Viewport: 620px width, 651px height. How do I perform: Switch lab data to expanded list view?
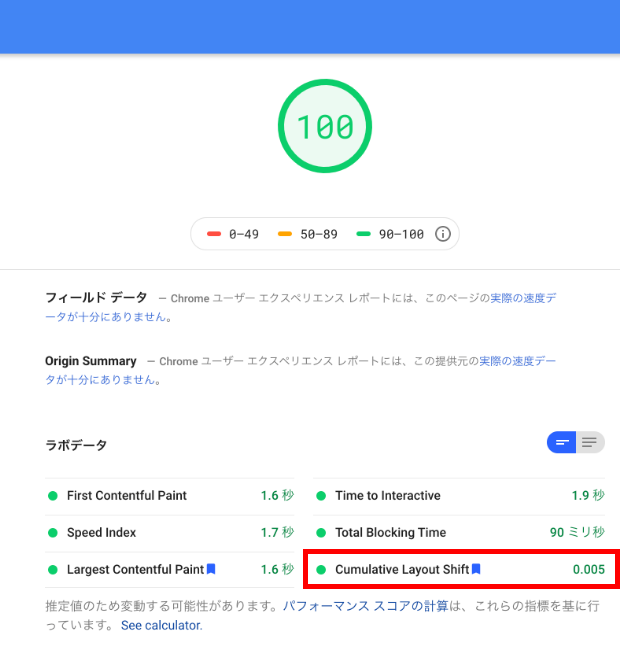[x=590, y=443]
